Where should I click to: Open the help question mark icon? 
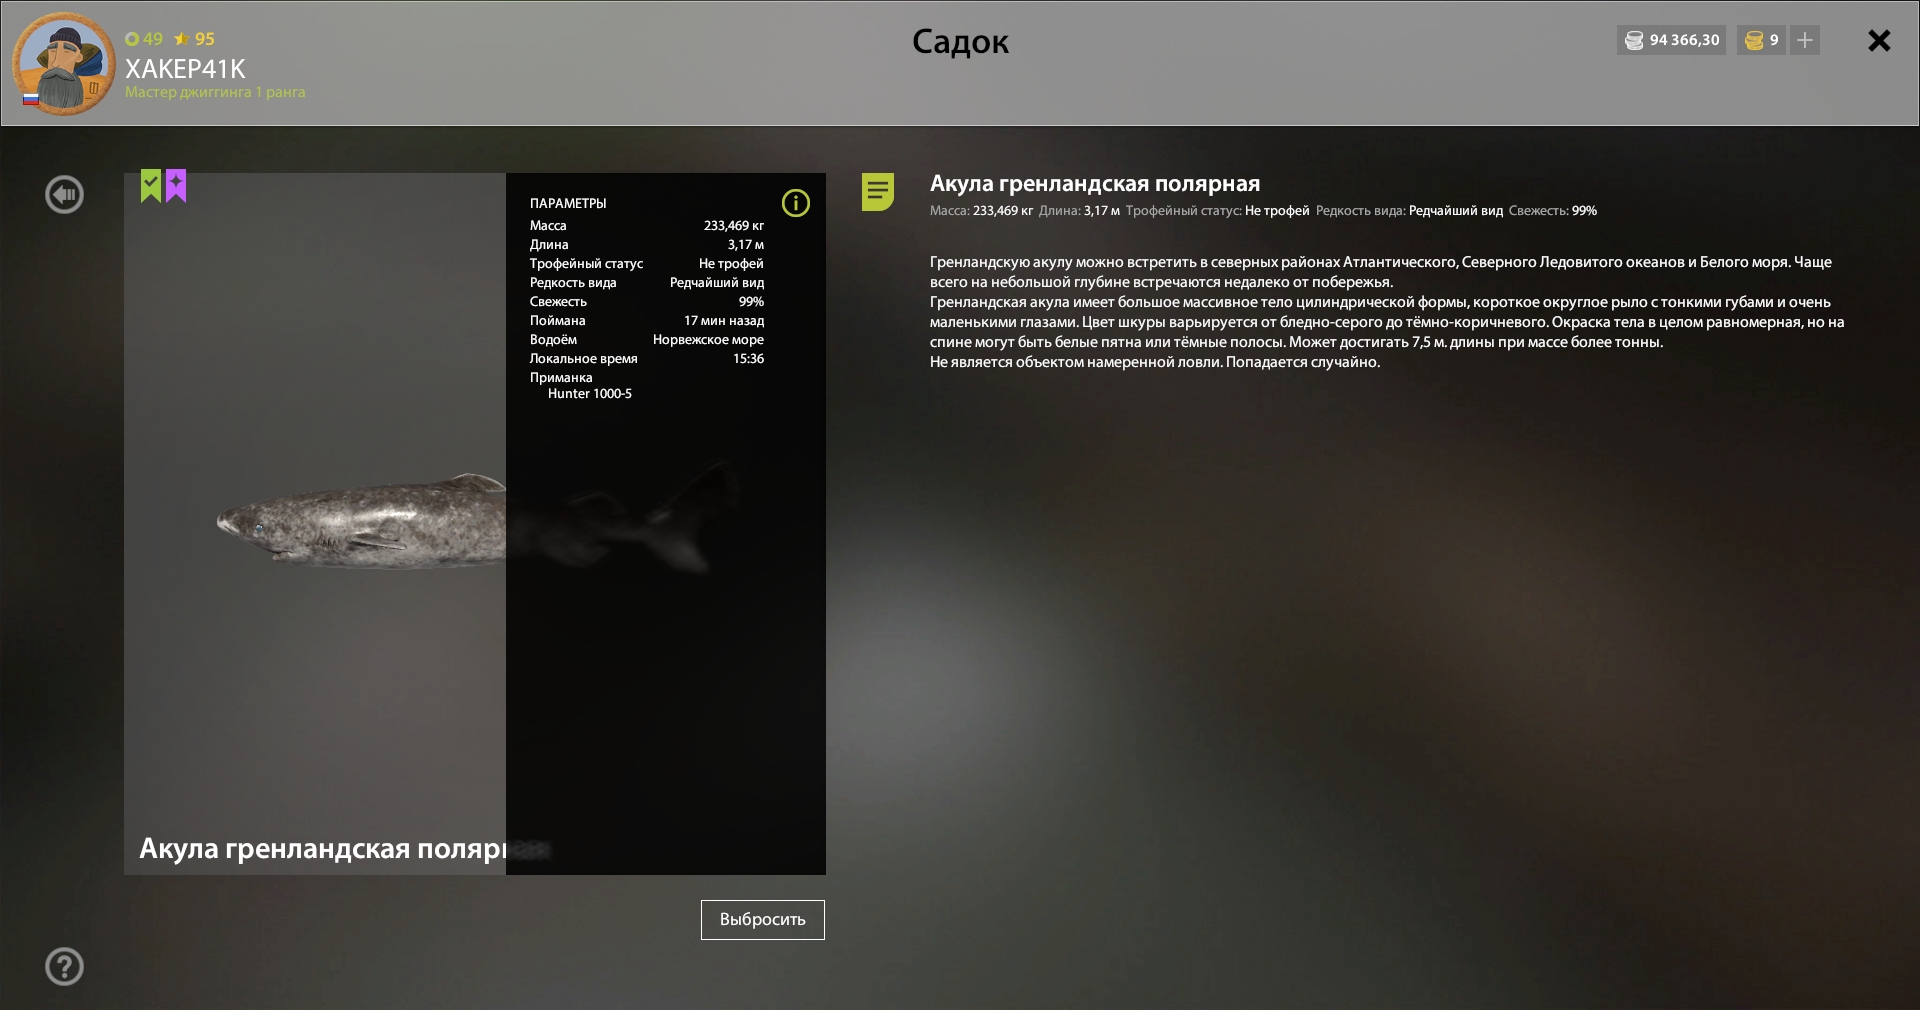[64, 966]
